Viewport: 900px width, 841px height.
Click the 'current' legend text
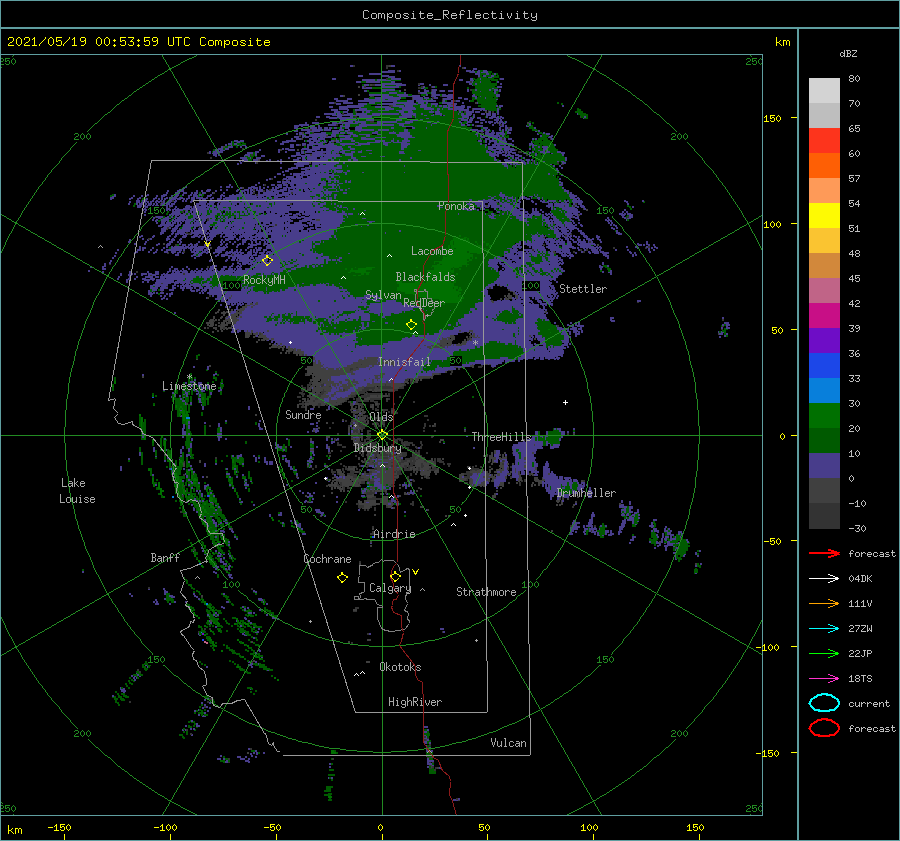(x=869, y=703)
